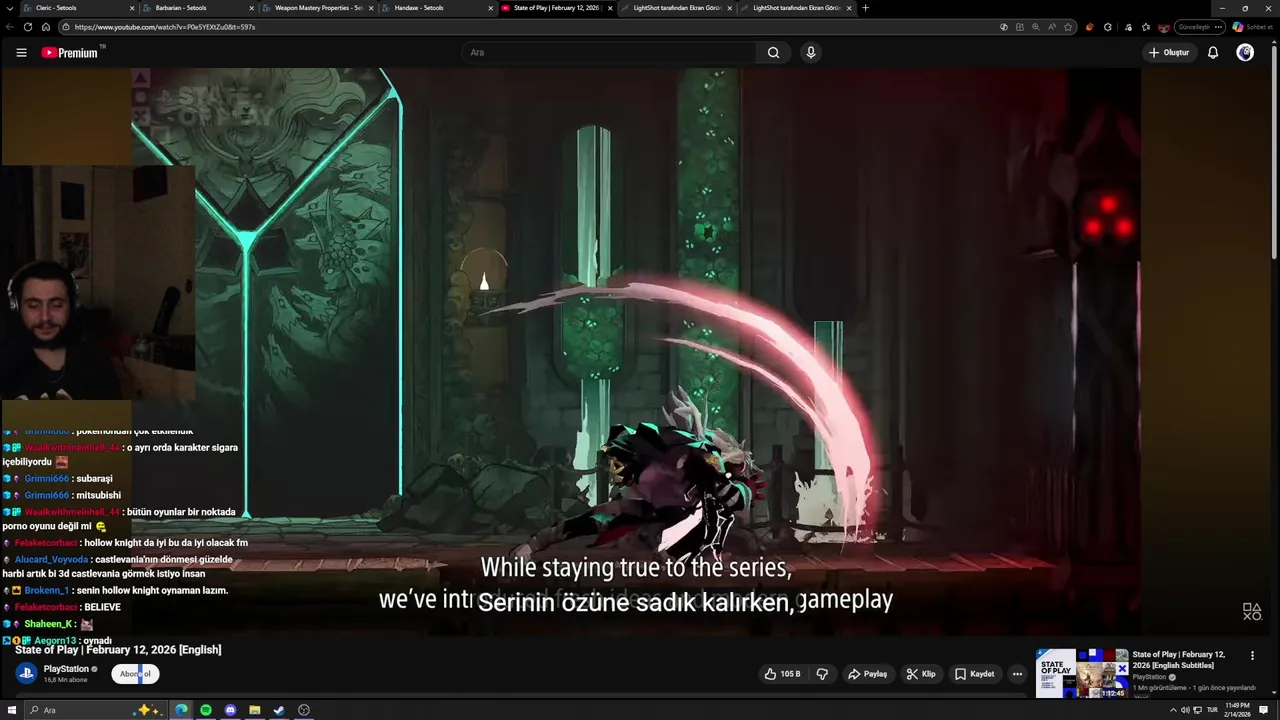Open recommended State of Play English Subtitles thumbnail

[x=1082, y=673]
